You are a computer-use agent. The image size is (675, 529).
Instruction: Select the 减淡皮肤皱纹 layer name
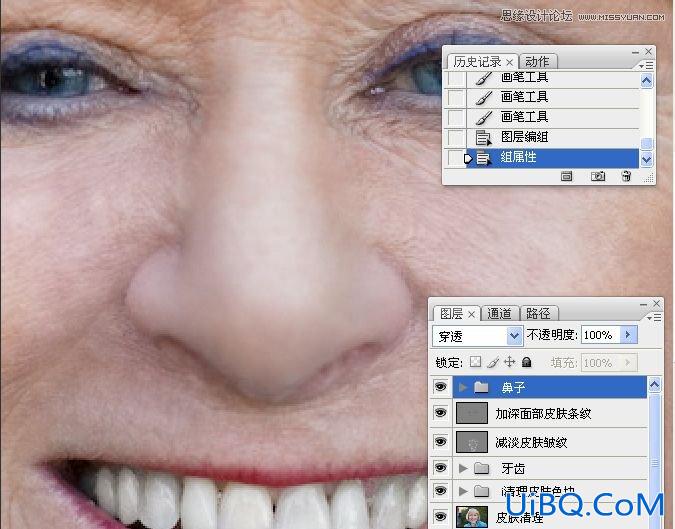pos(531,443)
